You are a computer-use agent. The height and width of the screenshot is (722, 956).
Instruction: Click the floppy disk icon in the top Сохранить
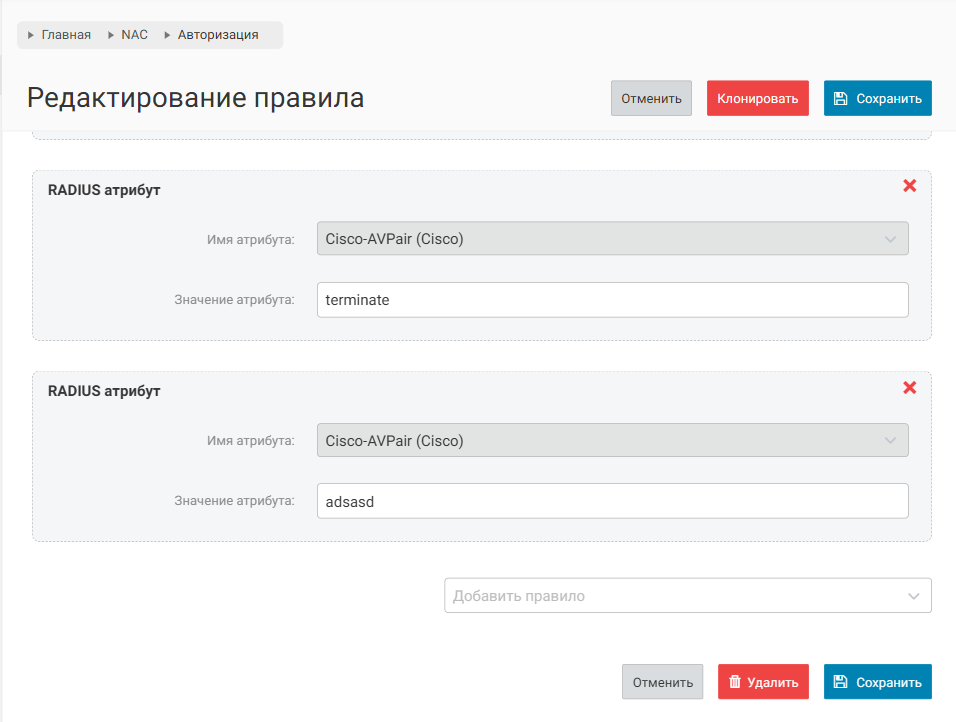click(x=841, y=99)
